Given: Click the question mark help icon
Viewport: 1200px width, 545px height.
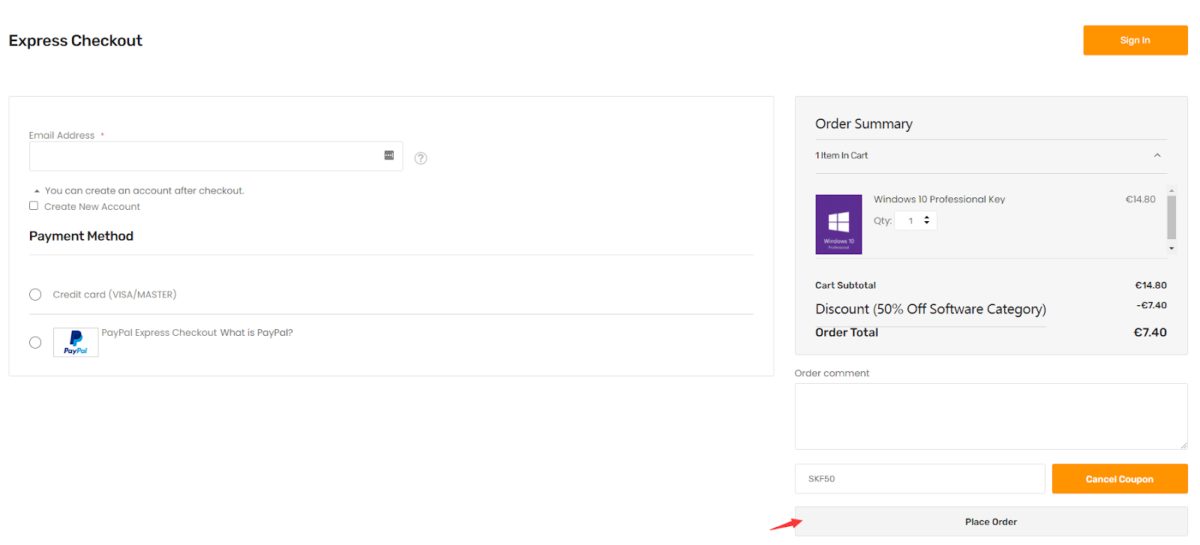Looking at the screenshot, I should point(421,158).
